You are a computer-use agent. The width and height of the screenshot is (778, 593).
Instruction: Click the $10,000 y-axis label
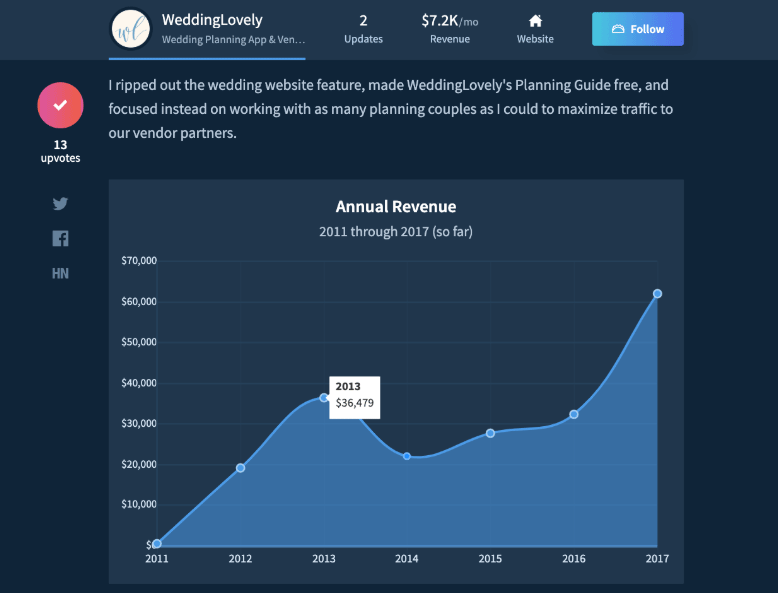139,504
